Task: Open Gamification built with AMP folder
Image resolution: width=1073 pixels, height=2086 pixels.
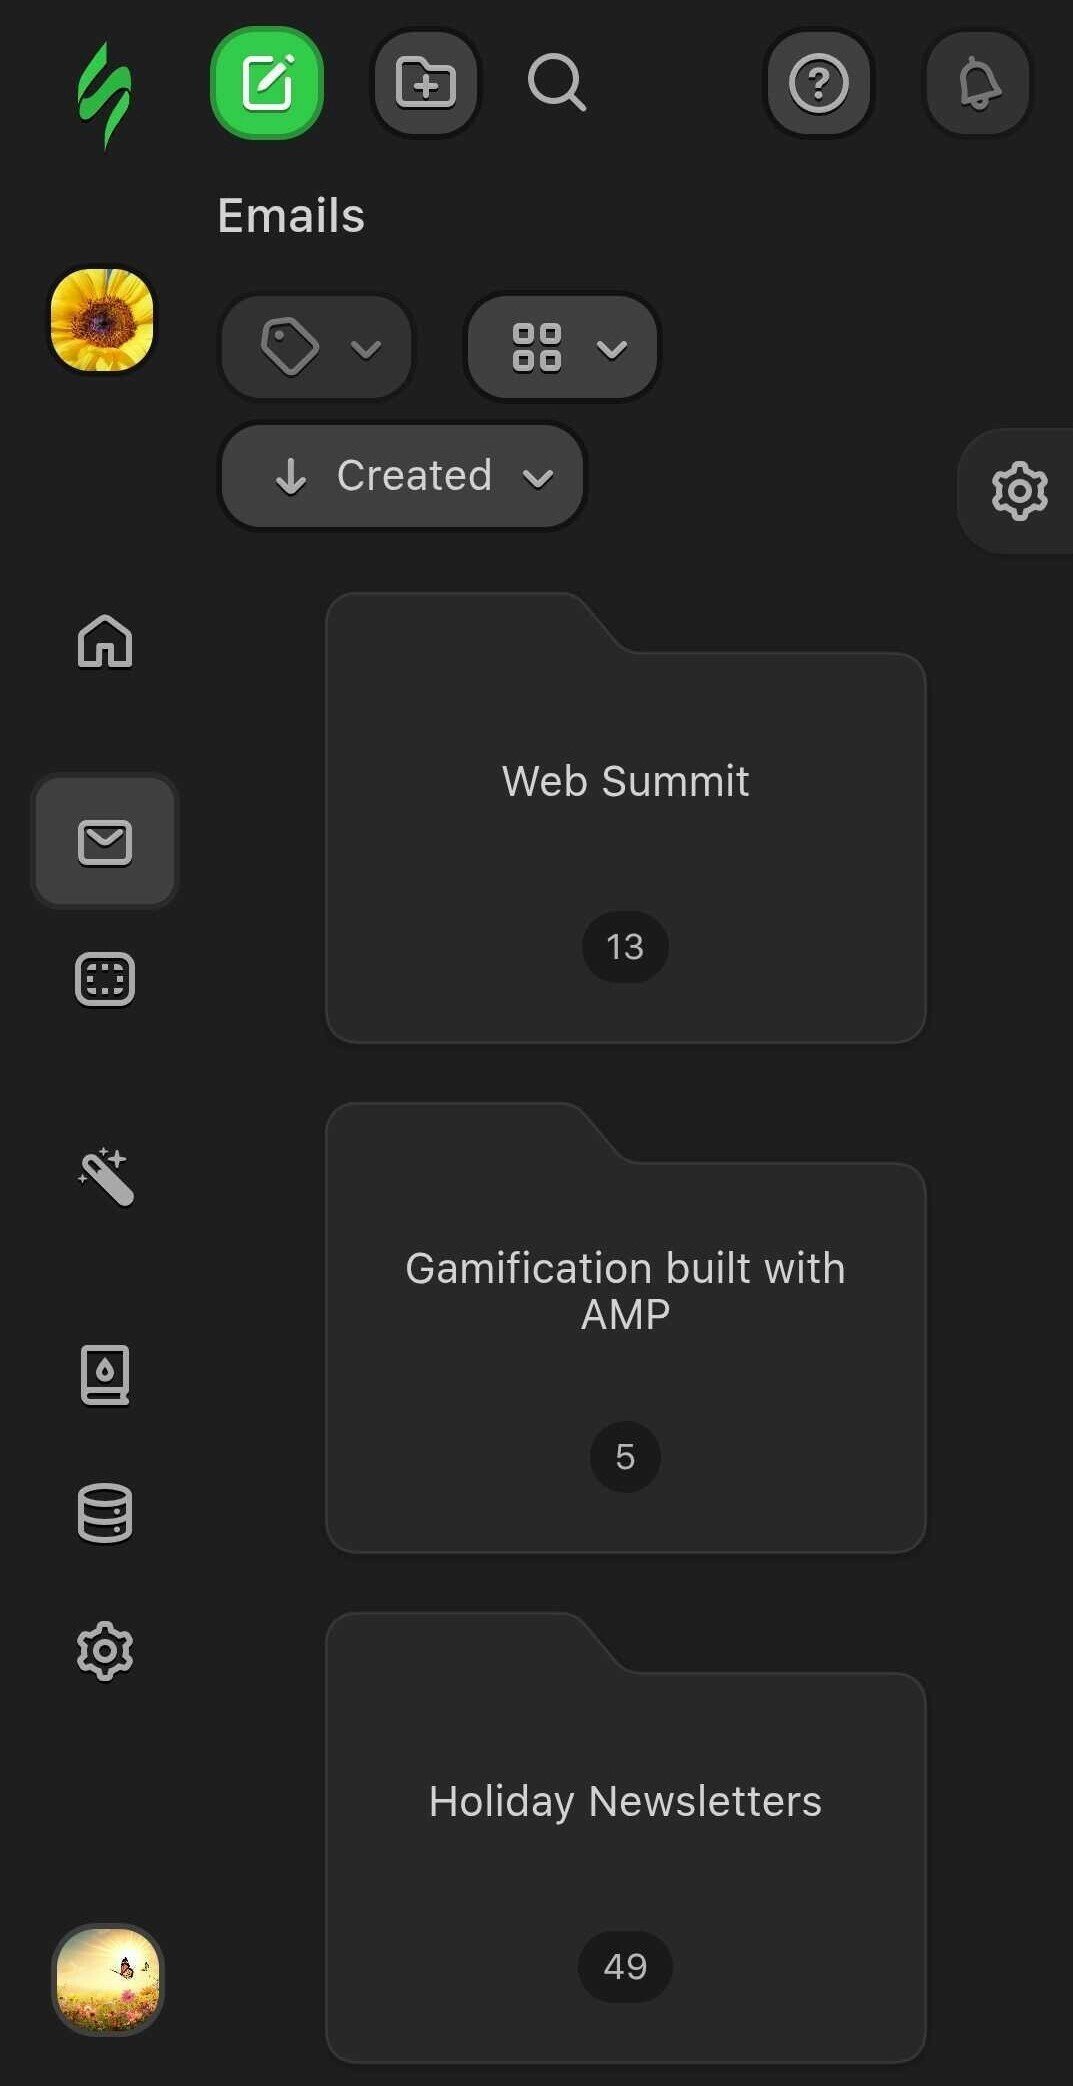Action: click(625, 1330)
